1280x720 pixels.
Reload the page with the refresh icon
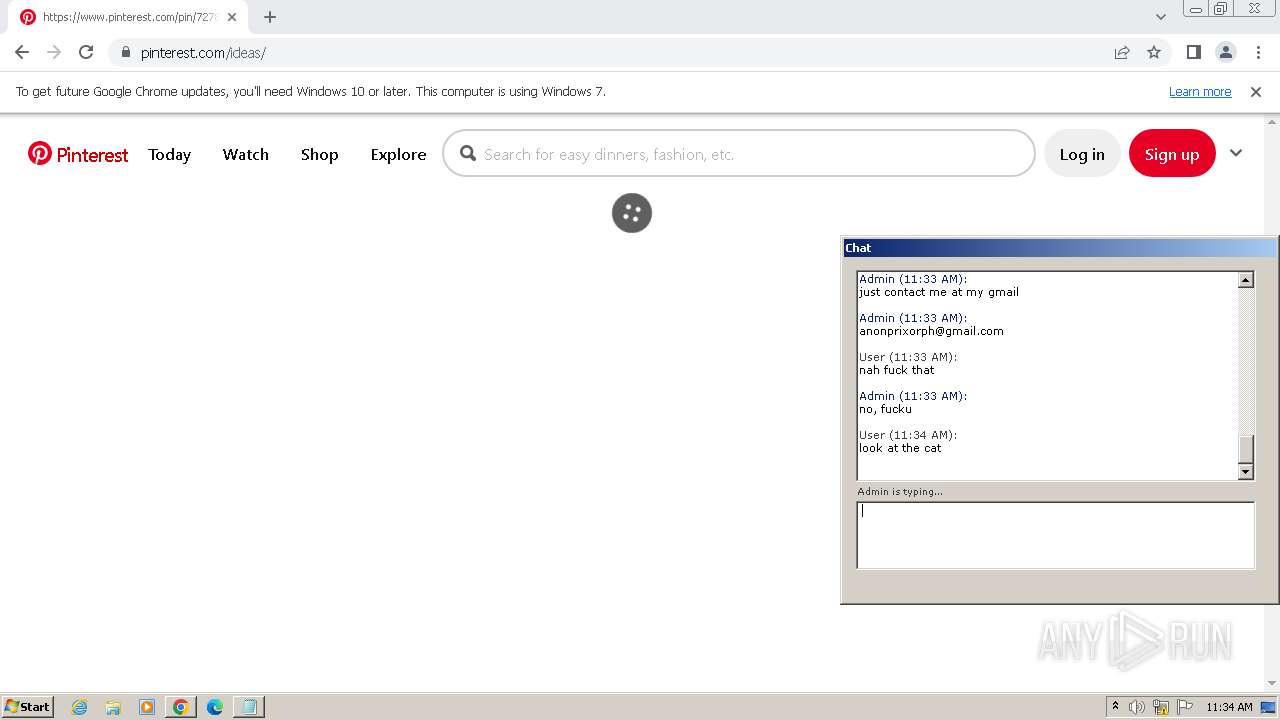(x=86, y=52)
